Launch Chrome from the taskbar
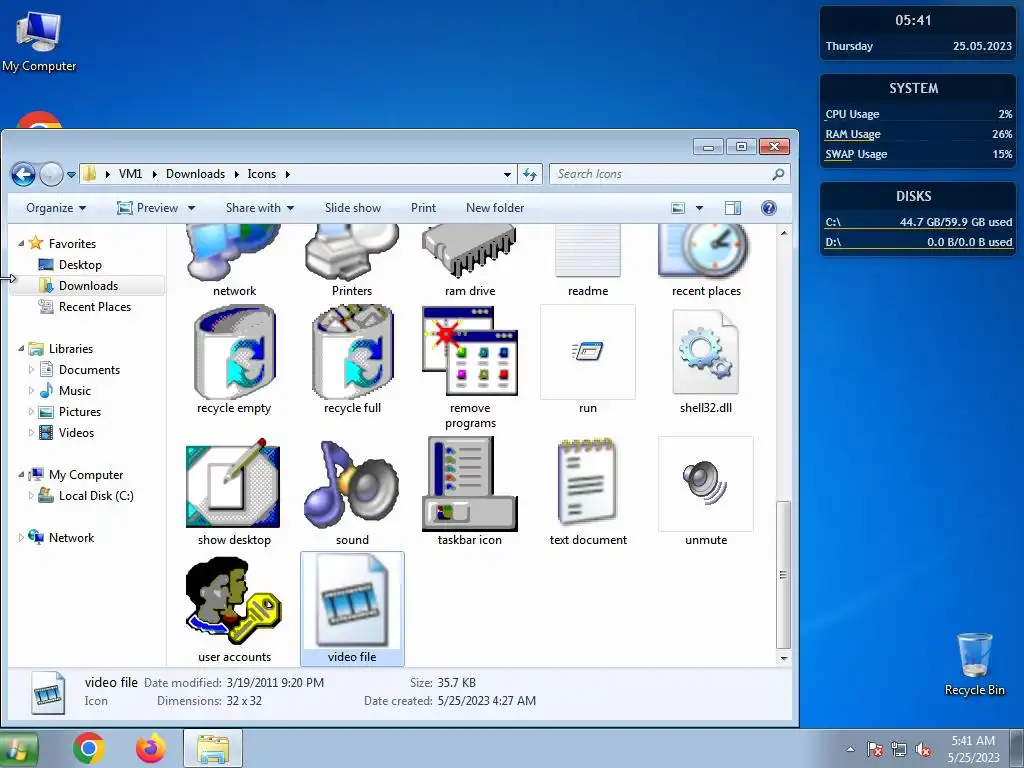The image size is (1024, 768). 89,748
